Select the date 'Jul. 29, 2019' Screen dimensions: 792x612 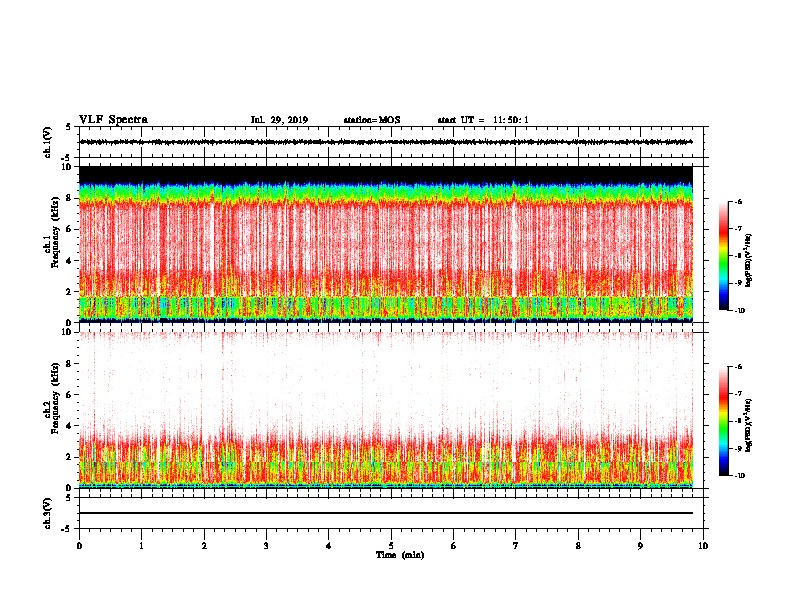pos(279,120)
